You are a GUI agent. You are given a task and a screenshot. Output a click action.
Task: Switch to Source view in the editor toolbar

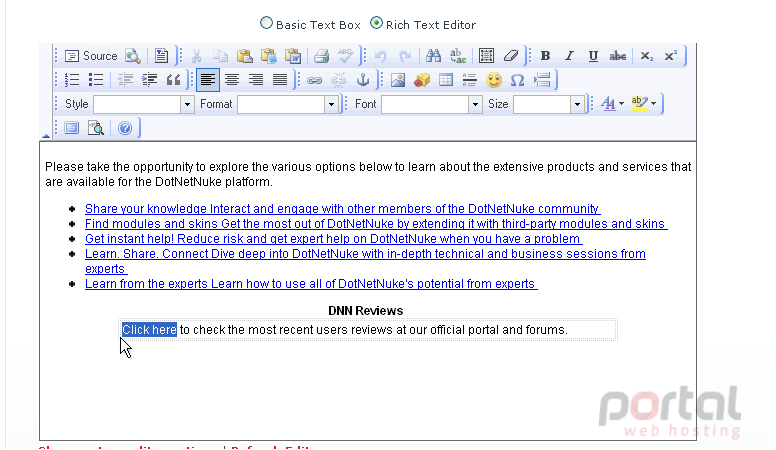coord(92,56)
